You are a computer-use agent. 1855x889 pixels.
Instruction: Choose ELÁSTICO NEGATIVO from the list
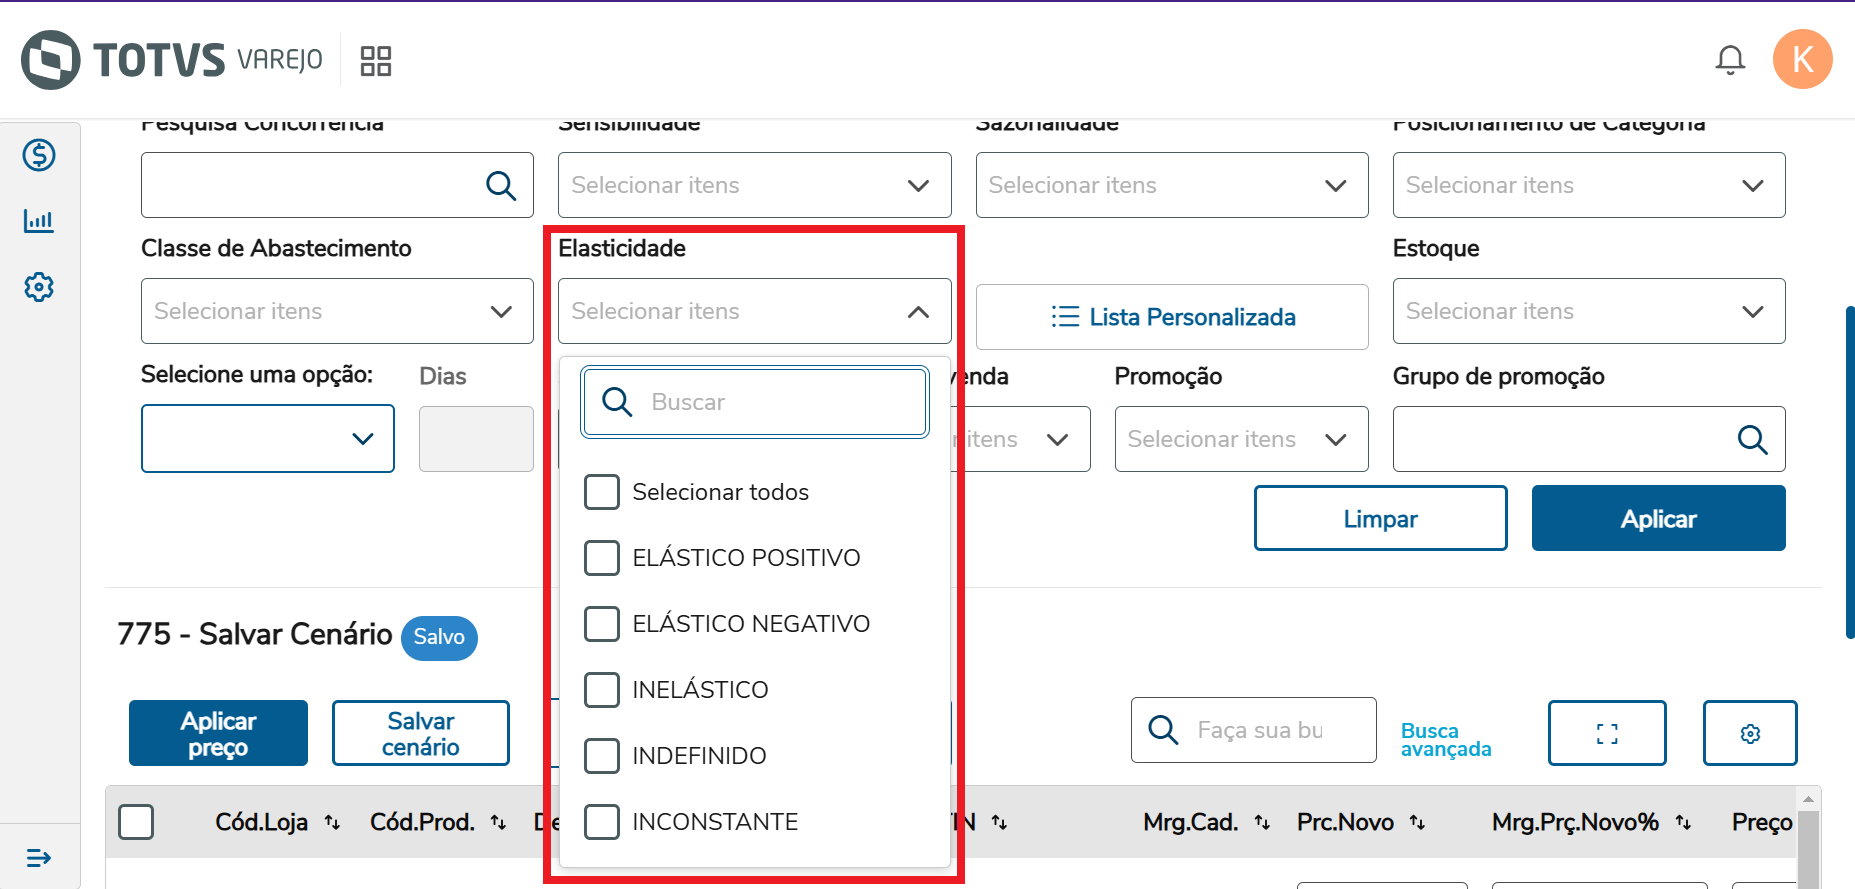pyautogui.click(x=602, y=624)
